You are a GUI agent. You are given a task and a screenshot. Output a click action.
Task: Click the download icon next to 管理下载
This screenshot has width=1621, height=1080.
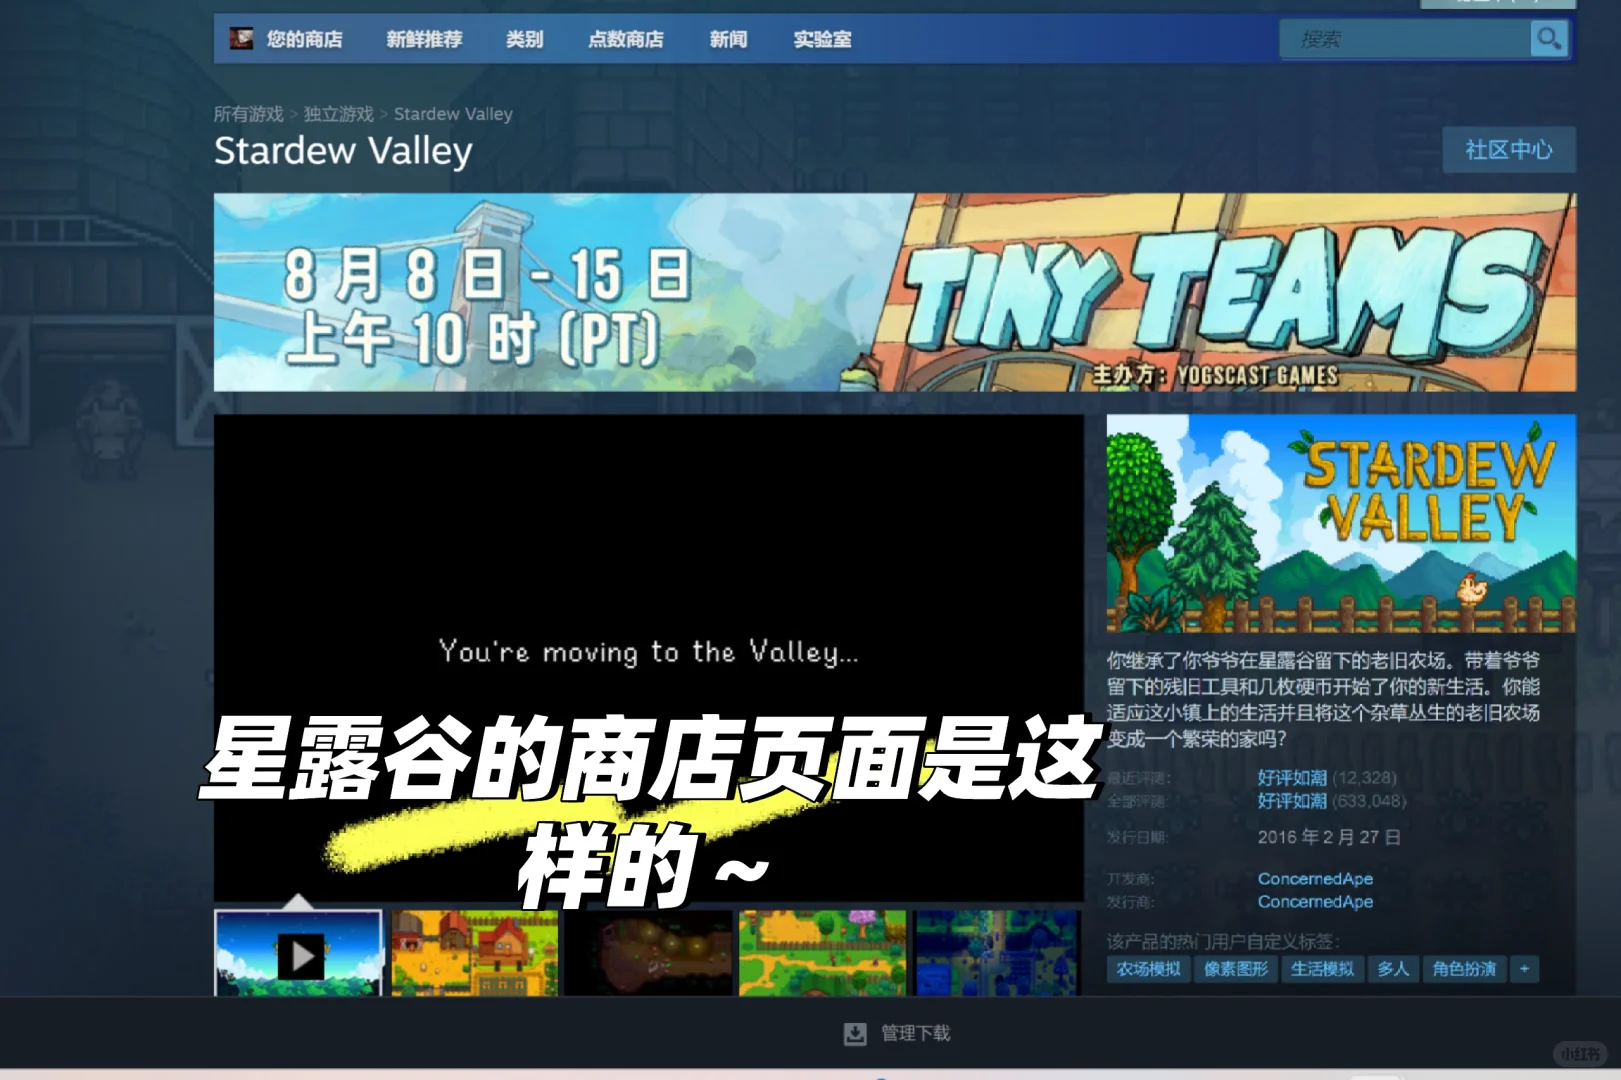coord(855,1034)
